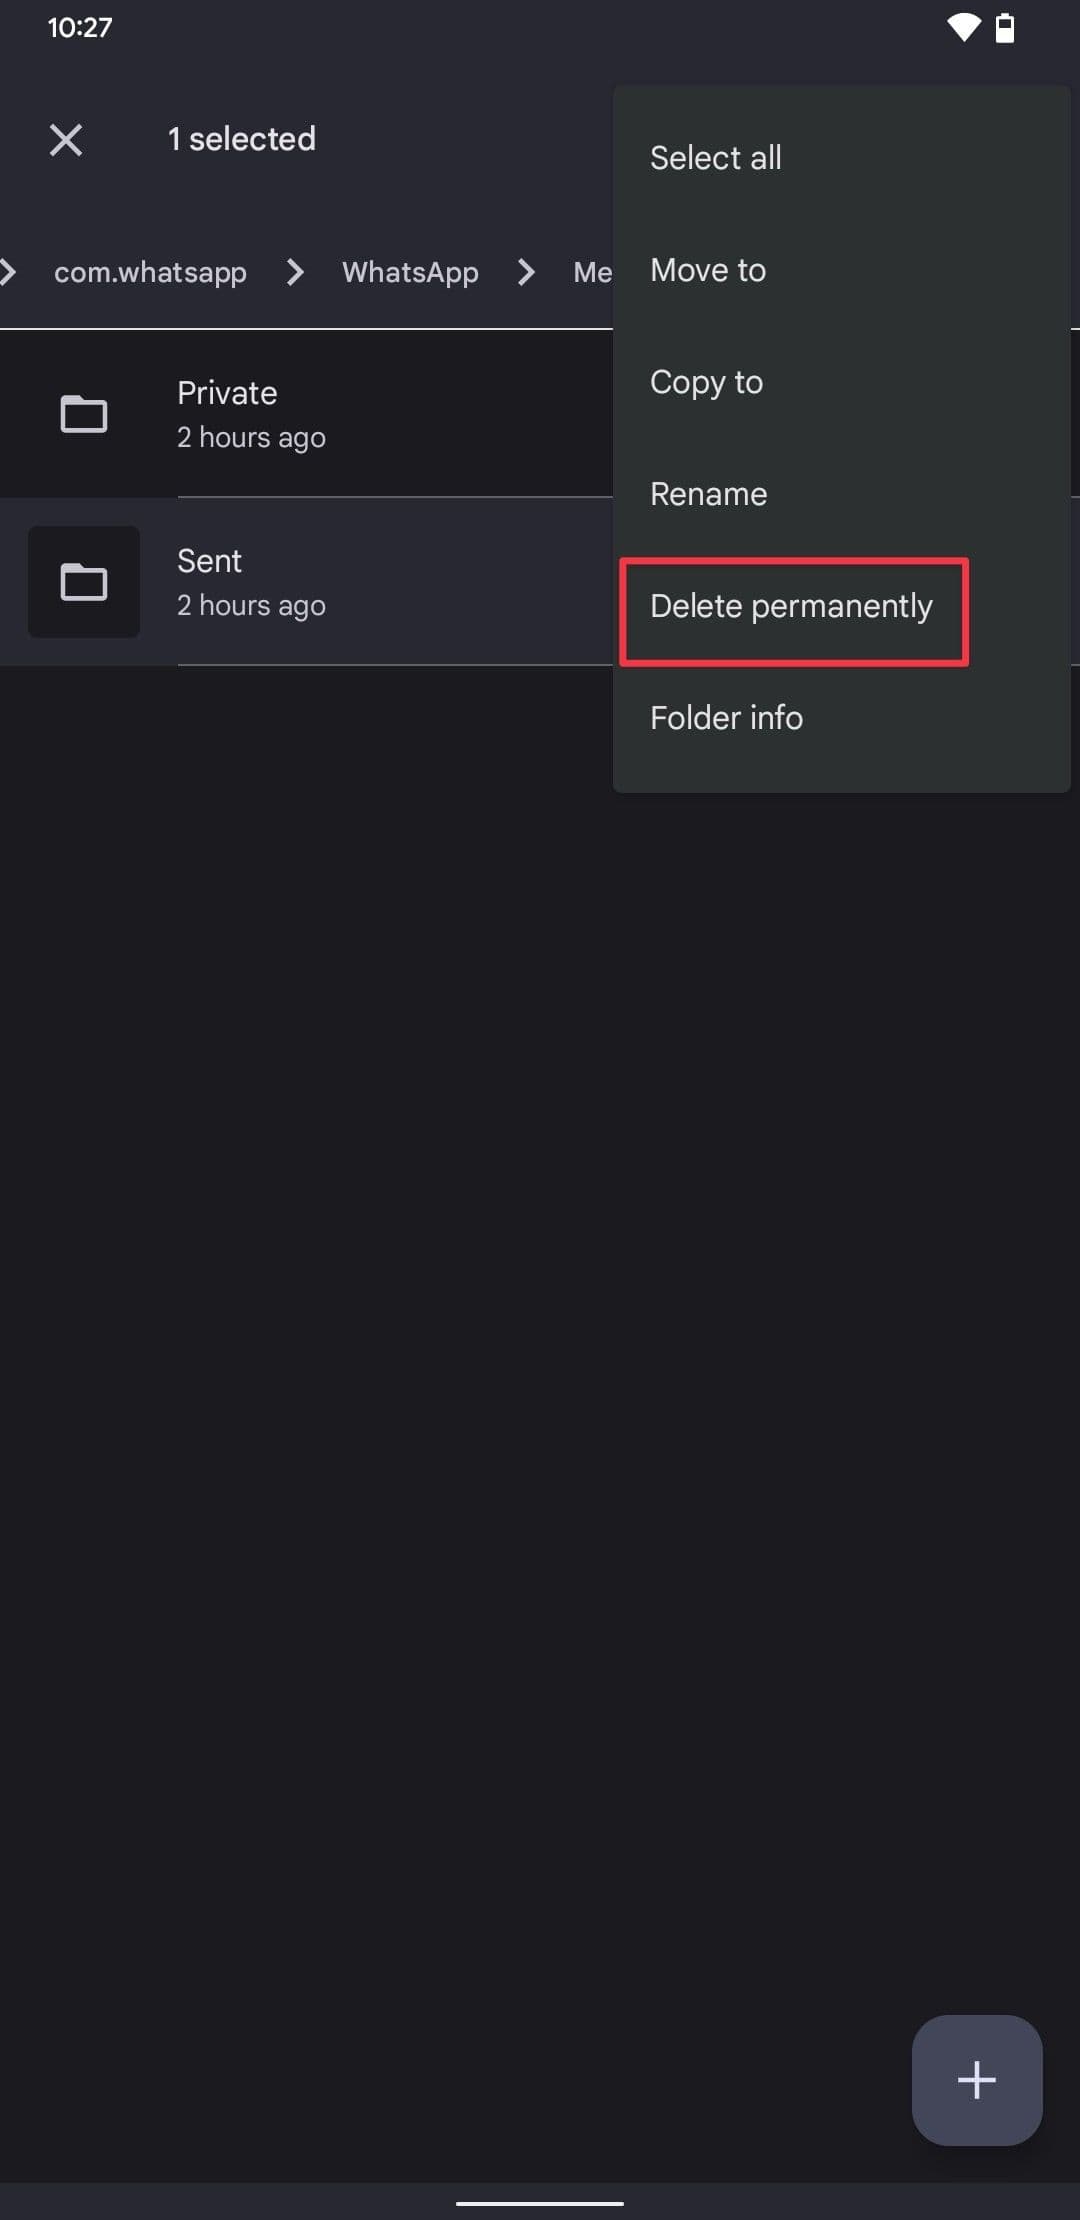This screenshot has height=2220, width=1080.
Task: Pick Rename from the overflow menu
Action: click(x=708, y=494)
